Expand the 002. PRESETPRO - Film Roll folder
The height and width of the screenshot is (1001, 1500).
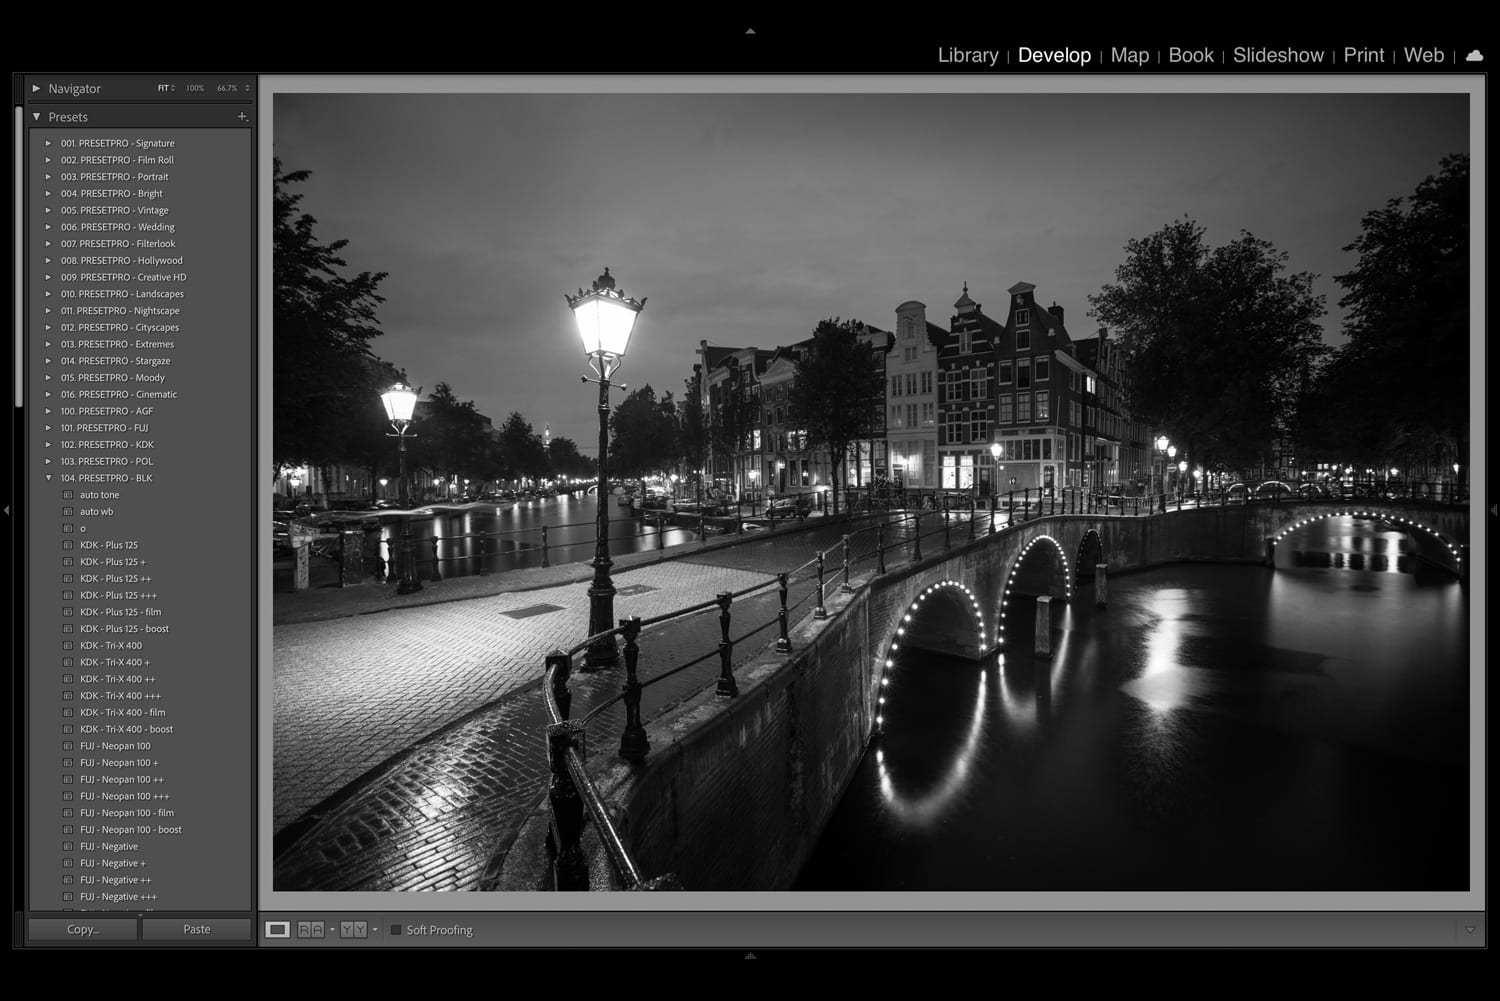[48, 160]
